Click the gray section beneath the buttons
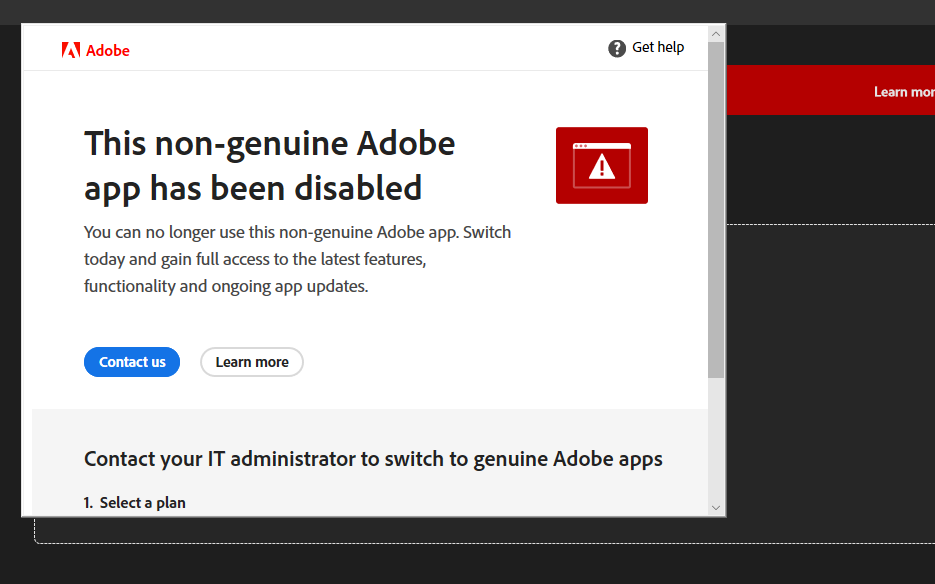Viewport: 935px width, 584px height. (370, 462)
